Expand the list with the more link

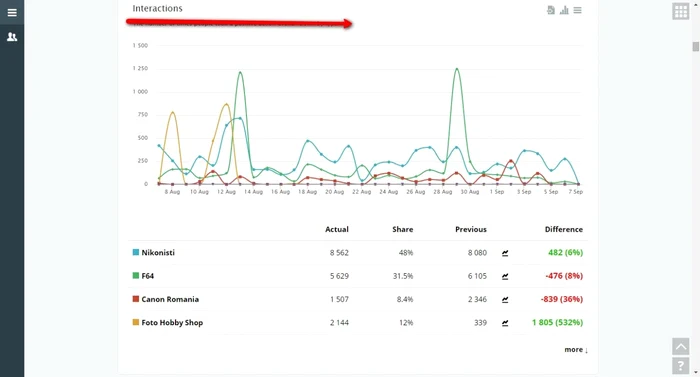pos(576,349)
